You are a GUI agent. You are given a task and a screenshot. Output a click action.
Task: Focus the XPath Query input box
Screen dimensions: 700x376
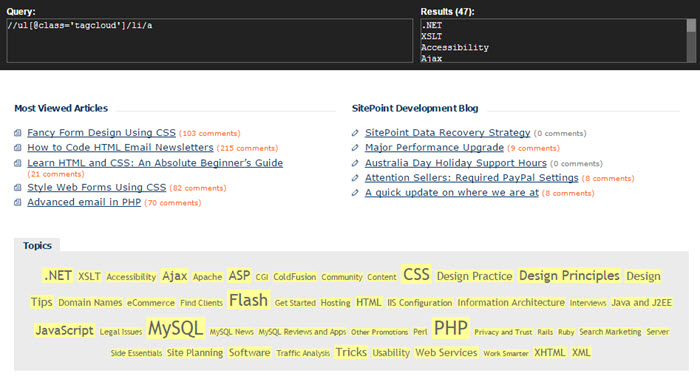210,40
